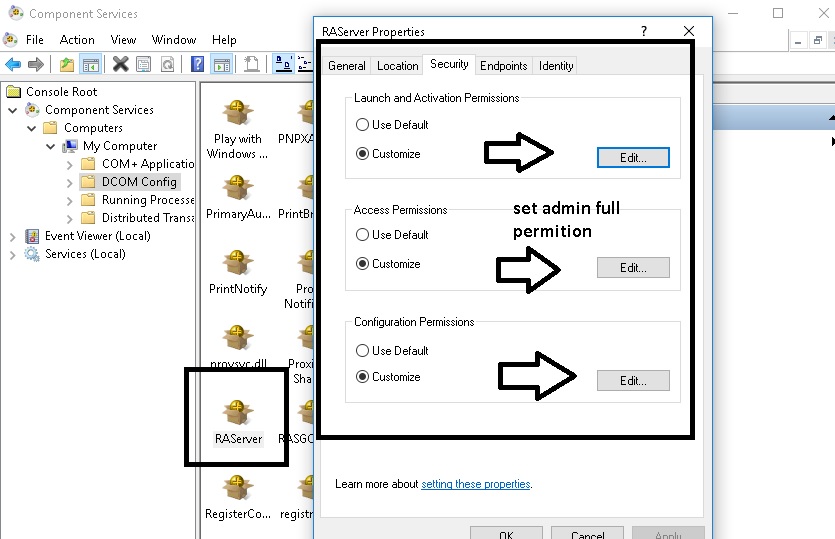The height and width of the screenshot is (539, 835).
Task: Switch to the General tab
Action: [x=347, y=66]
